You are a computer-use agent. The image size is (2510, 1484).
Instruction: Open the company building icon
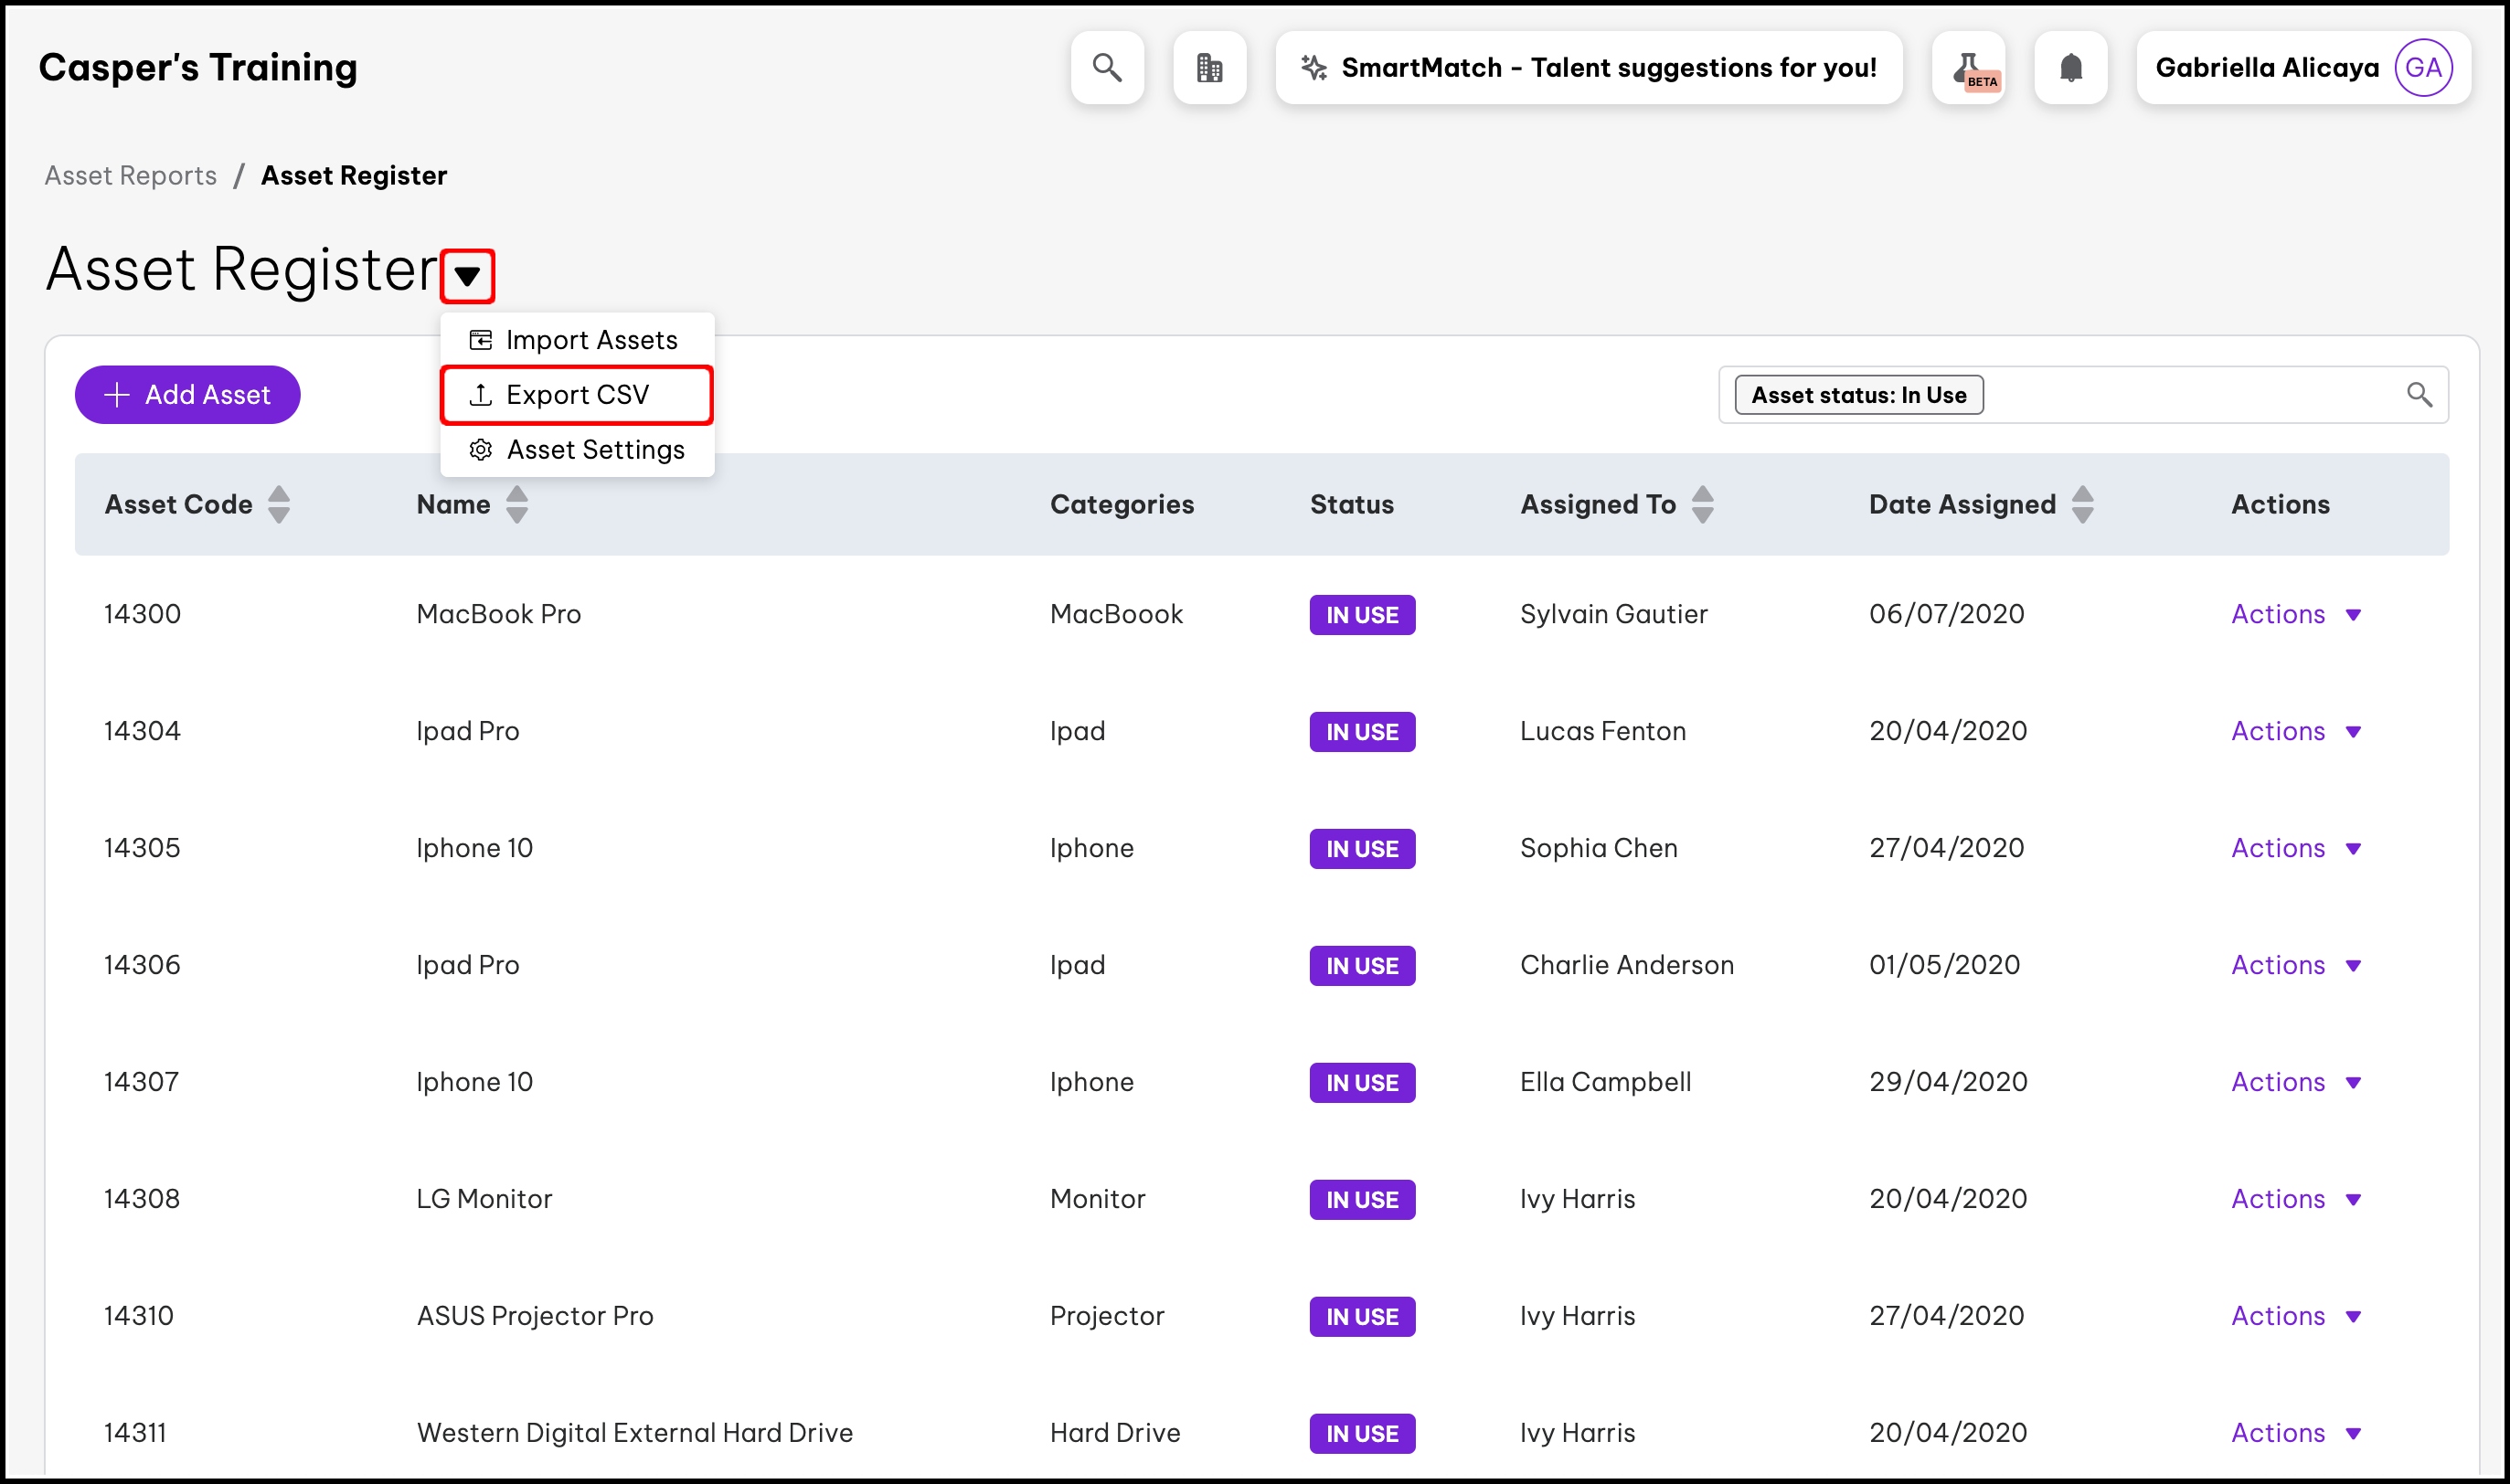[1209, 68]
